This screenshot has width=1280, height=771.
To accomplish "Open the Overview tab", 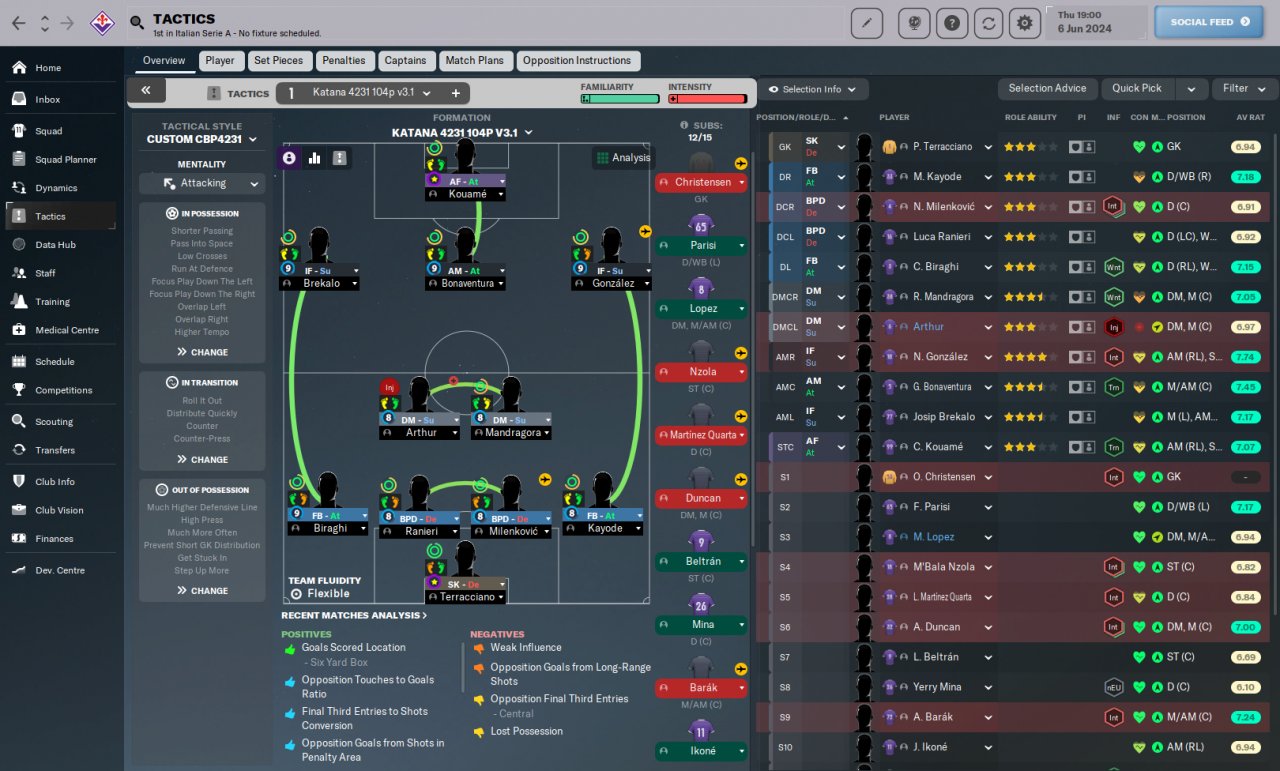I will pos(164,61).
